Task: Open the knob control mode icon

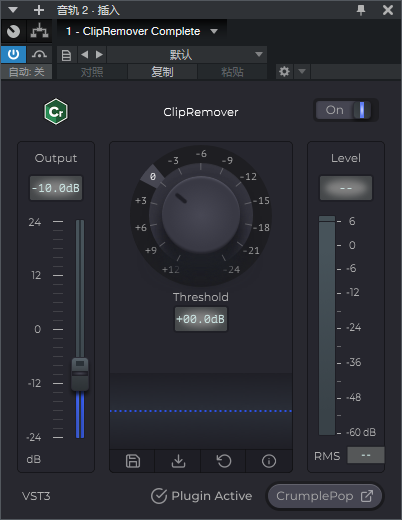Action: (x=14, y=31)
